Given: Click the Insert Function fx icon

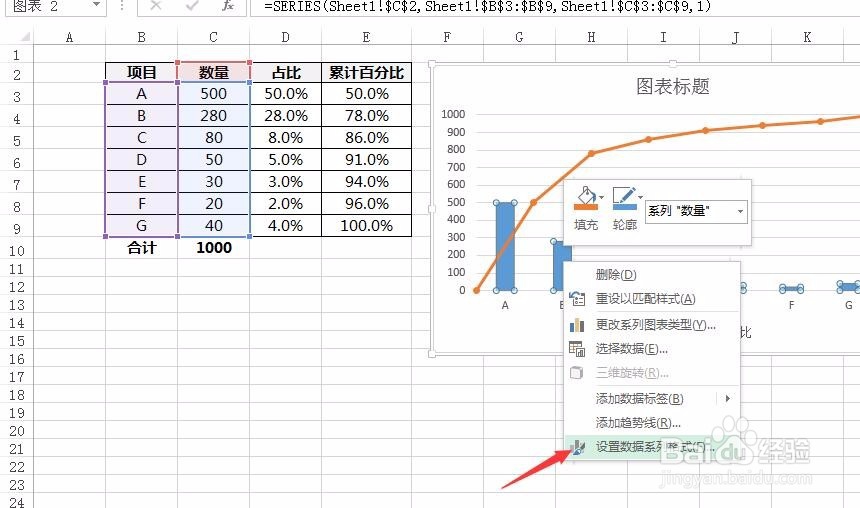Looking at the screenshot, I should [228, 5].
